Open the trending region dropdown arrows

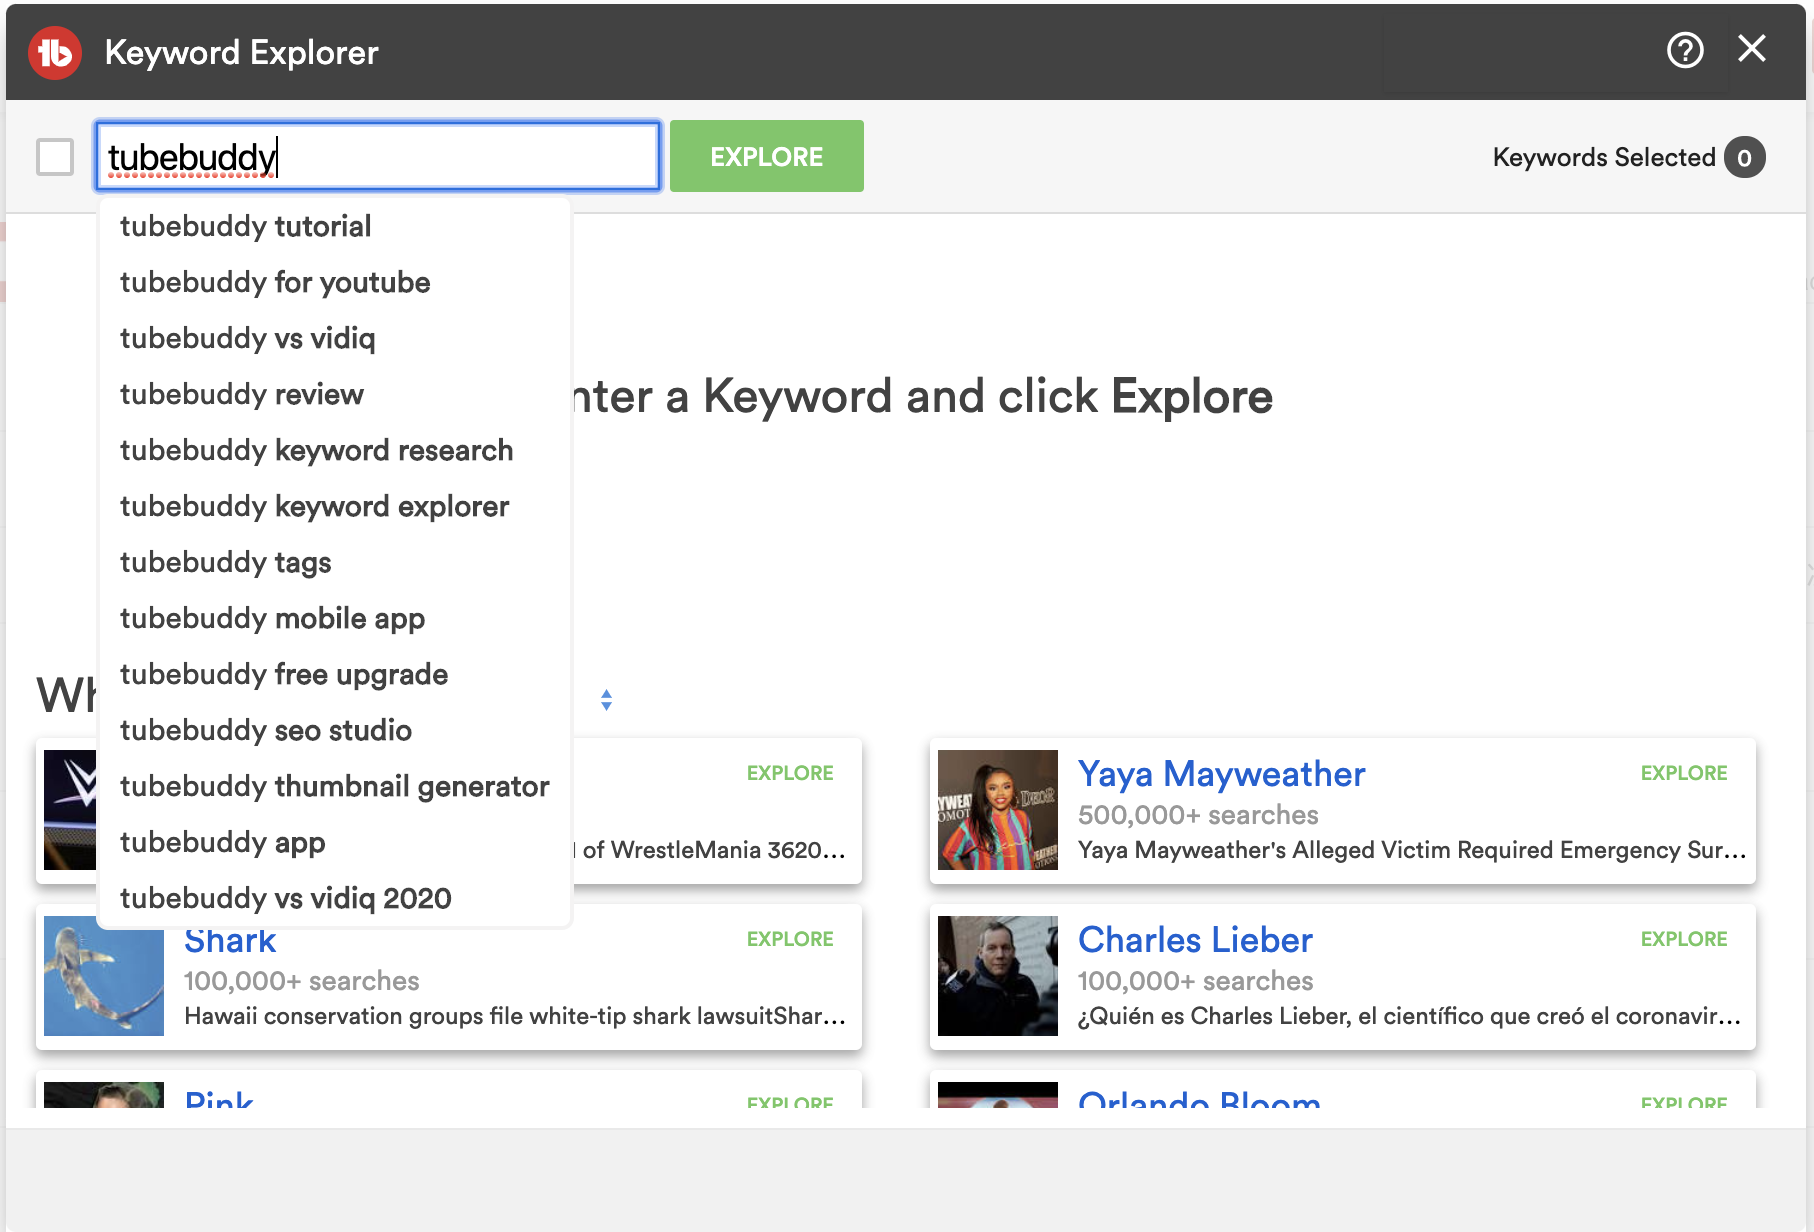pos(606,699)
